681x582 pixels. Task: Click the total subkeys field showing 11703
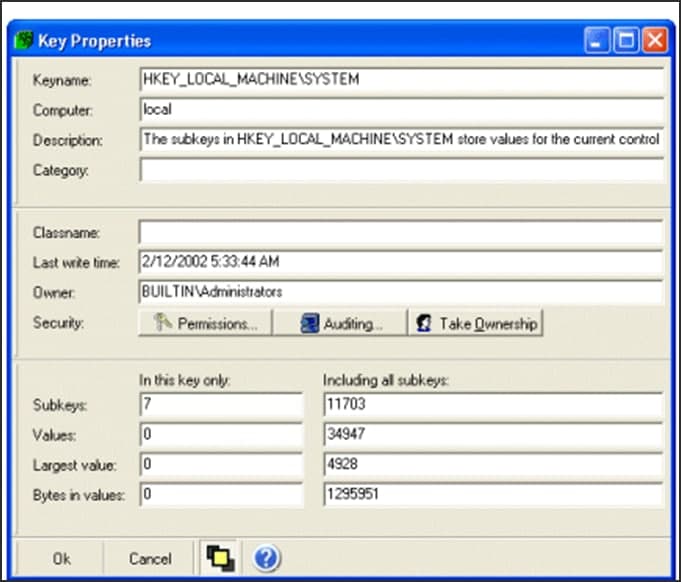click(493, 406)
